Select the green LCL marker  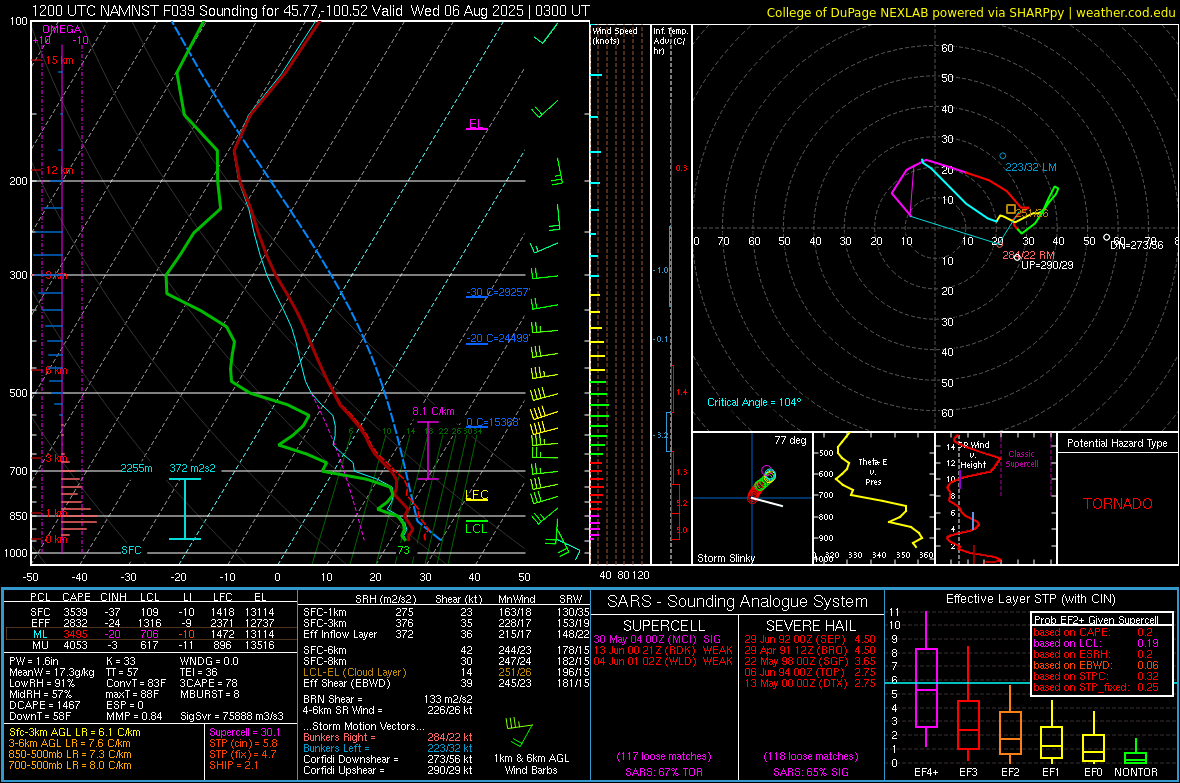pos(476,528)
